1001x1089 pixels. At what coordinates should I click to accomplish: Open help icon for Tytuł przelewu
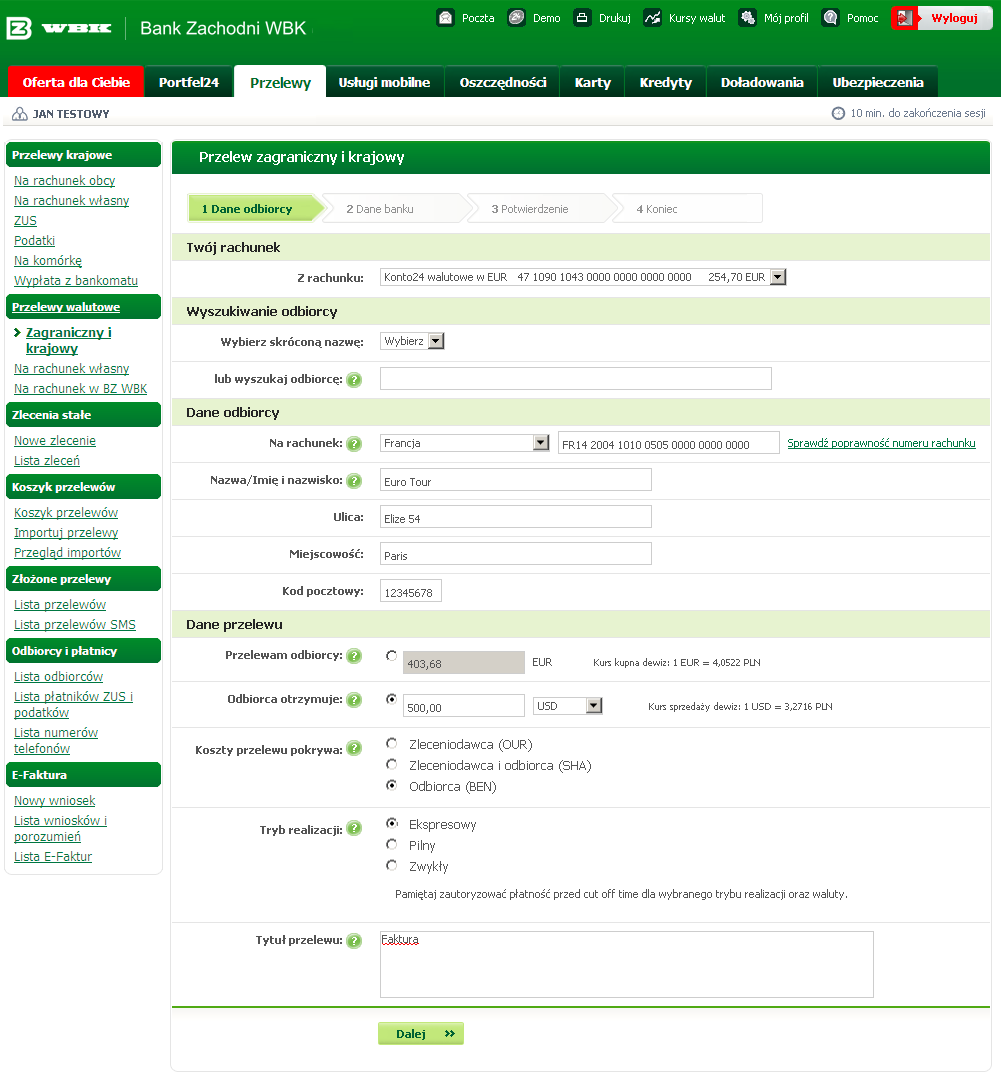click(354, 941)
